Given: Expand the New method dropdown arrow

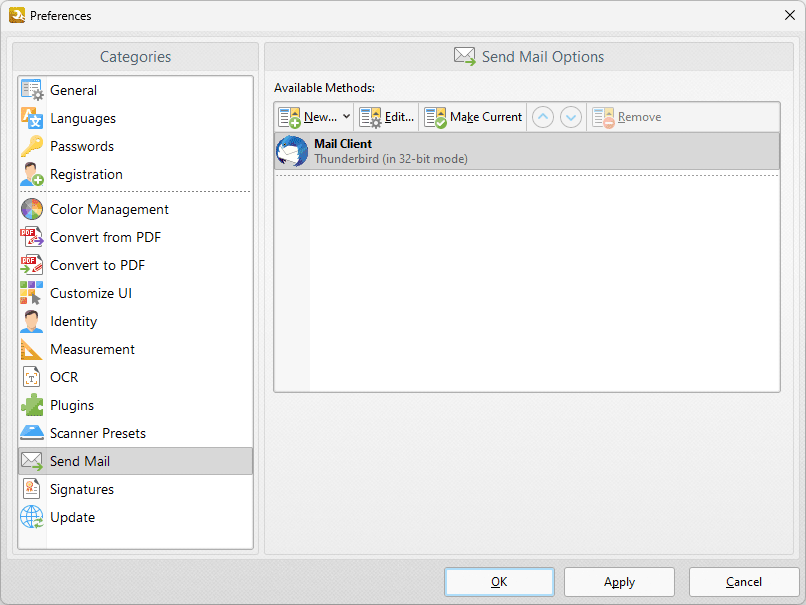Looking at the screenshot, I should pyautogui.click(x=346, y=117).
